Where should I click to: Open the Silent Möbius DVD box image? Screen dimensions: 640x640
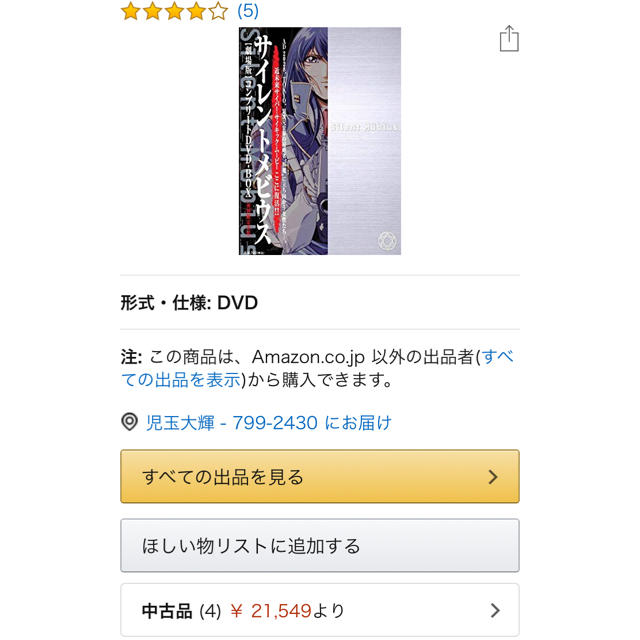click(320, 141)
